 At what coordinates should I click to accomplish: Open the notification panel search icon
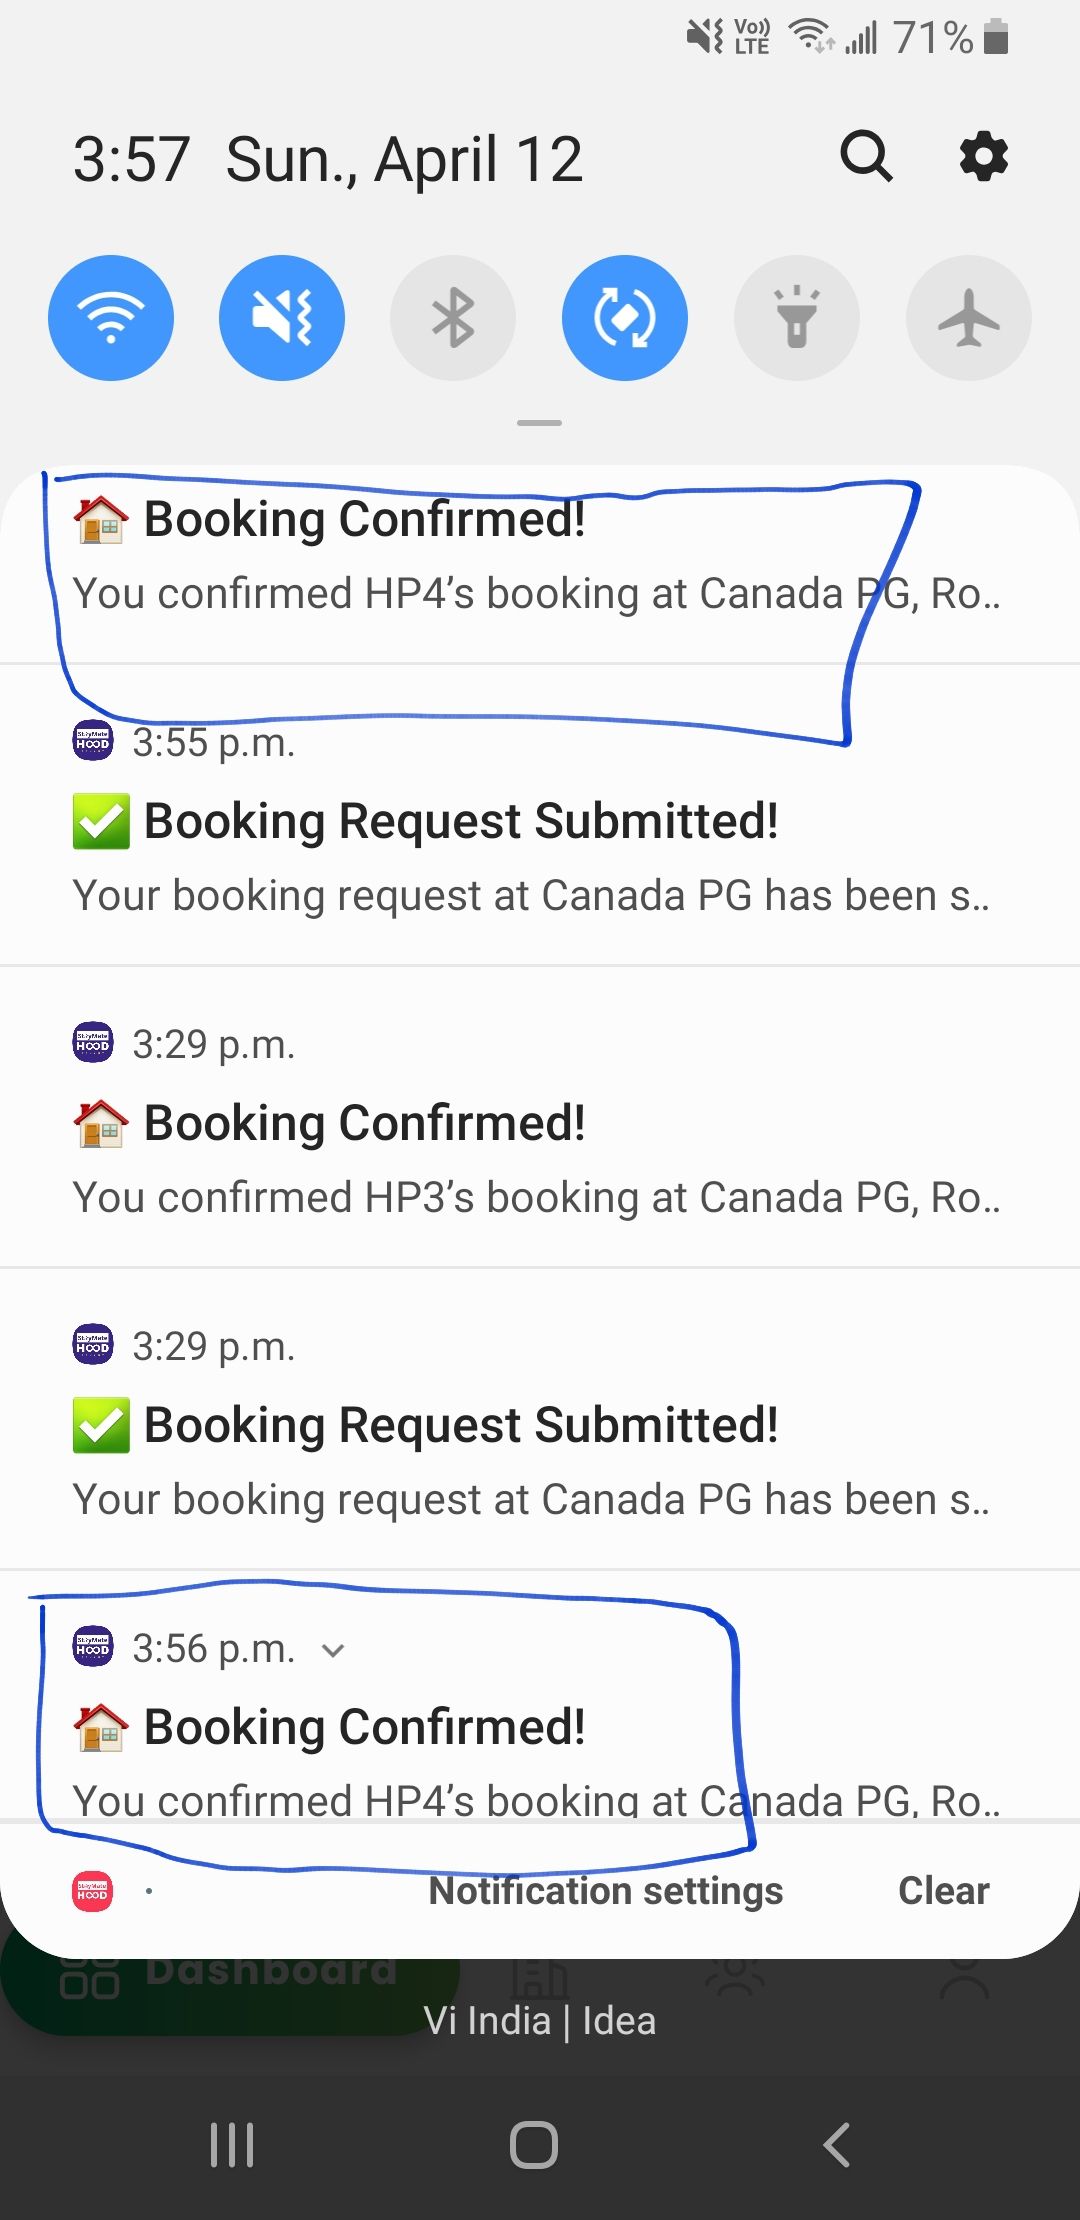click(x=866, y=157)
